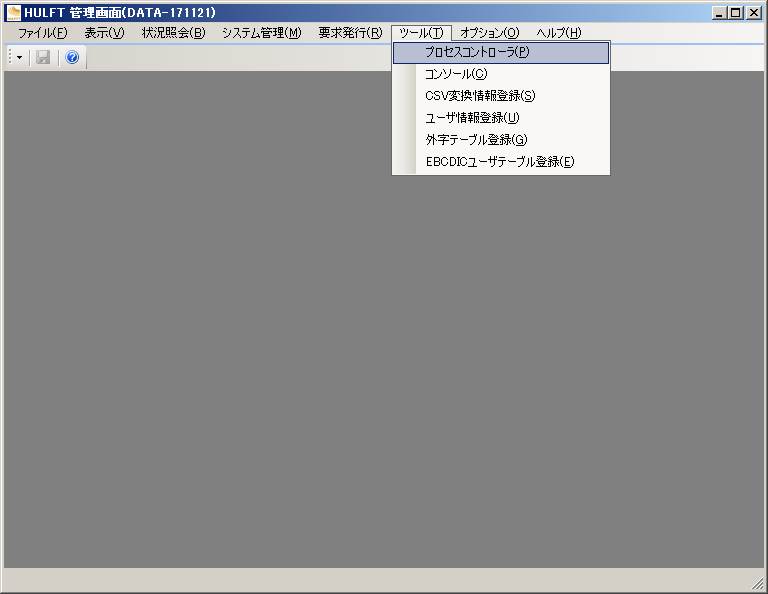Open the toolbar options dropdown arrow

[x=20, y=57]
